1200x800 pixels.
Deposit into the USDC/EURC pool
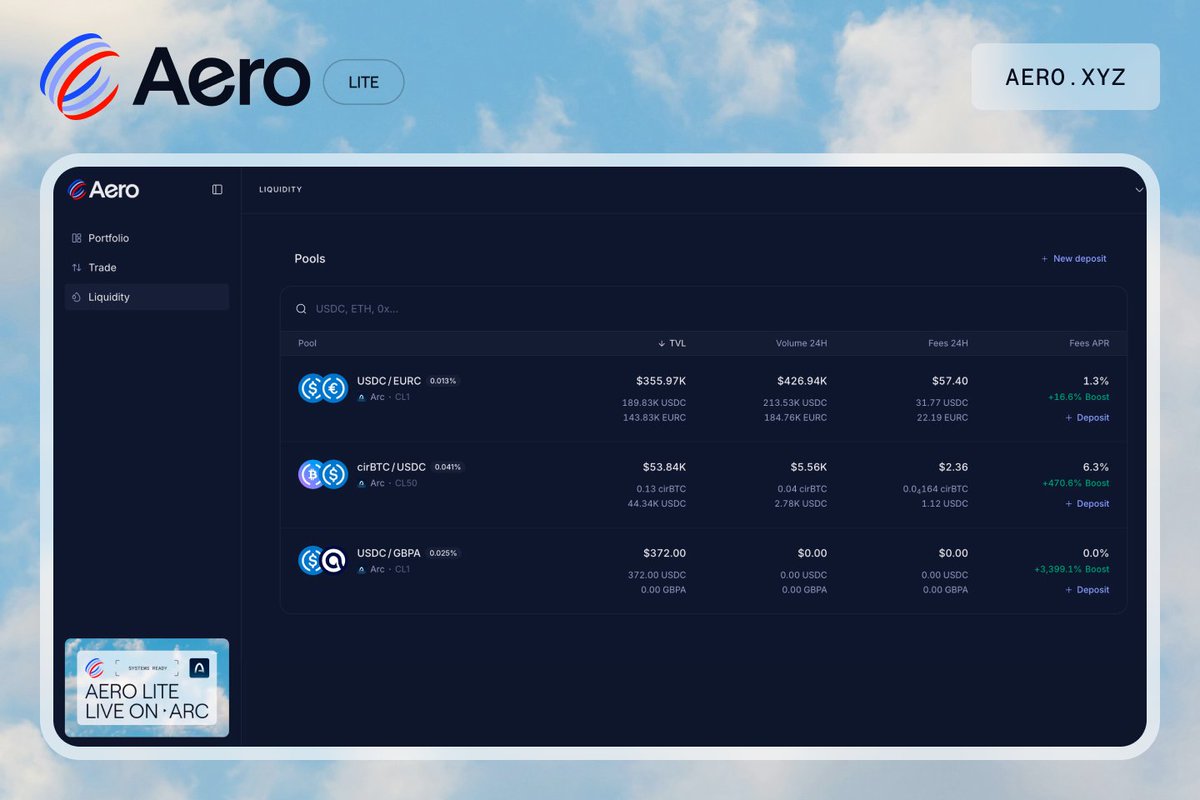tap(1087, 418)
